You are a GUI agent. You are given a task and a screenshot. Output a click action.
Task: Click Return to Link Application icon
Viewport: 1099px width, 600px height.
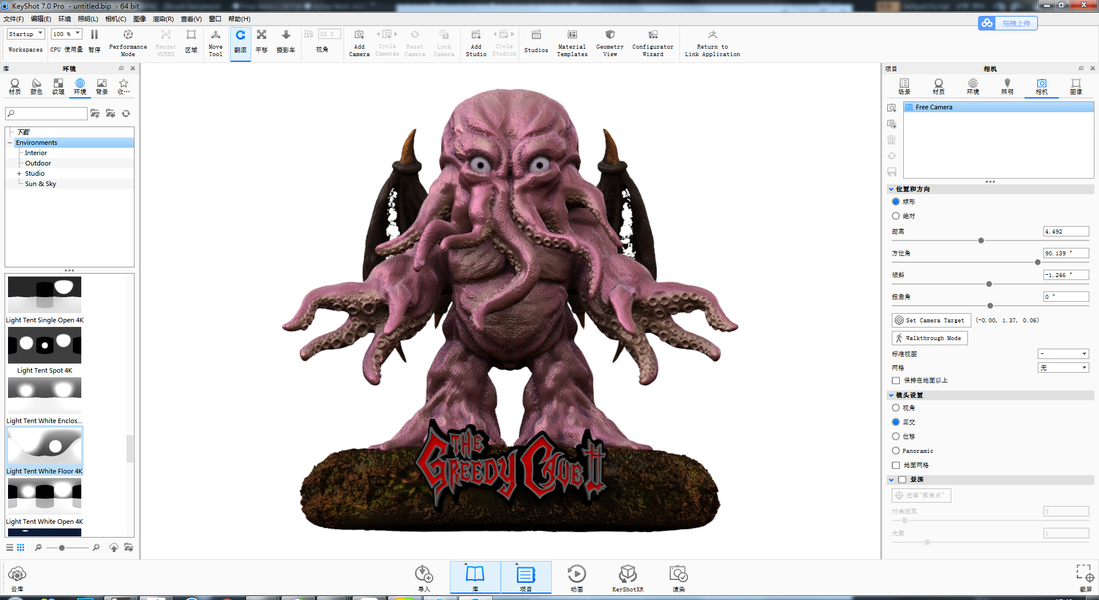click(712, 35)
